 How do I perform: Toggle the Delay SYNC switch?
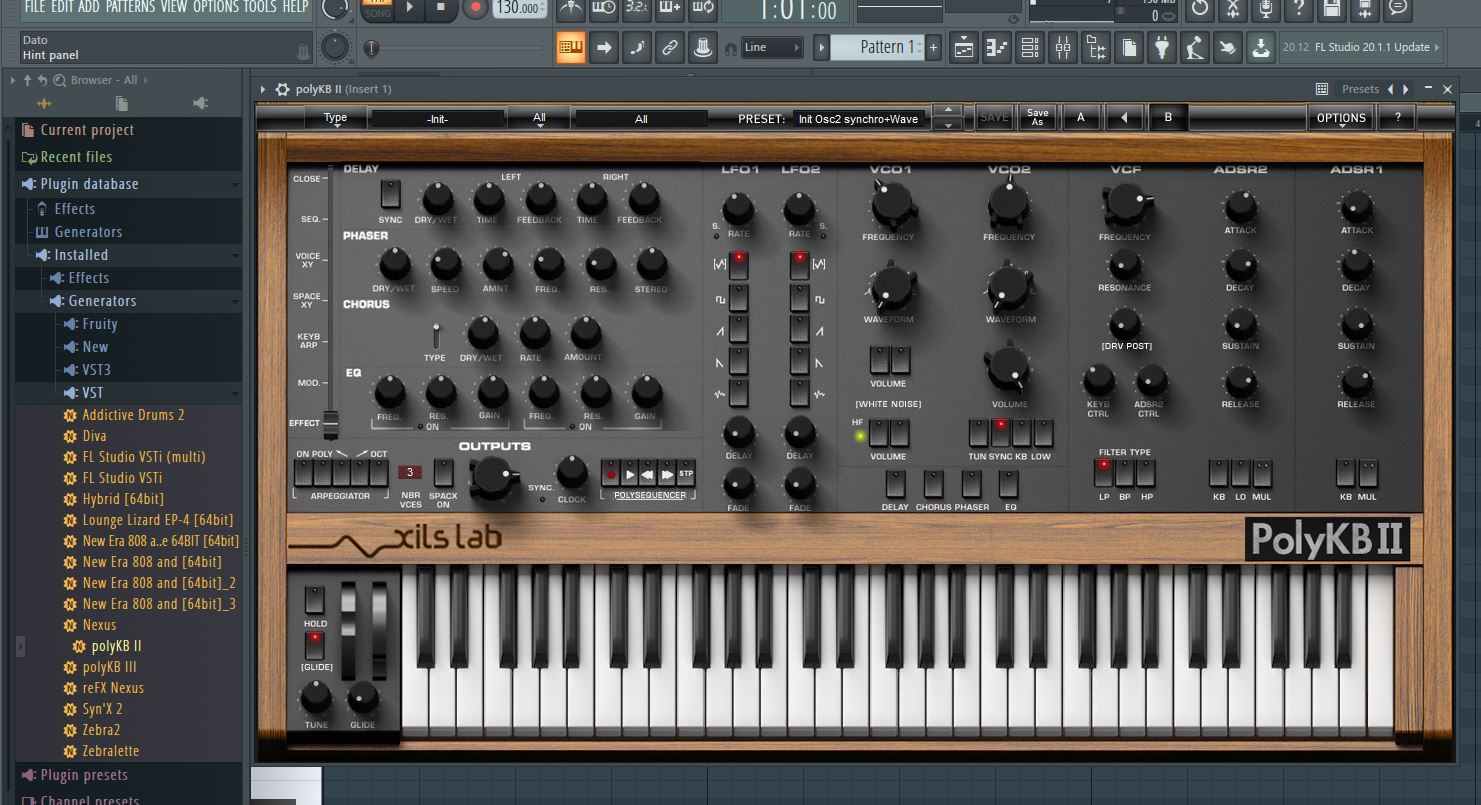pos(390,194)
